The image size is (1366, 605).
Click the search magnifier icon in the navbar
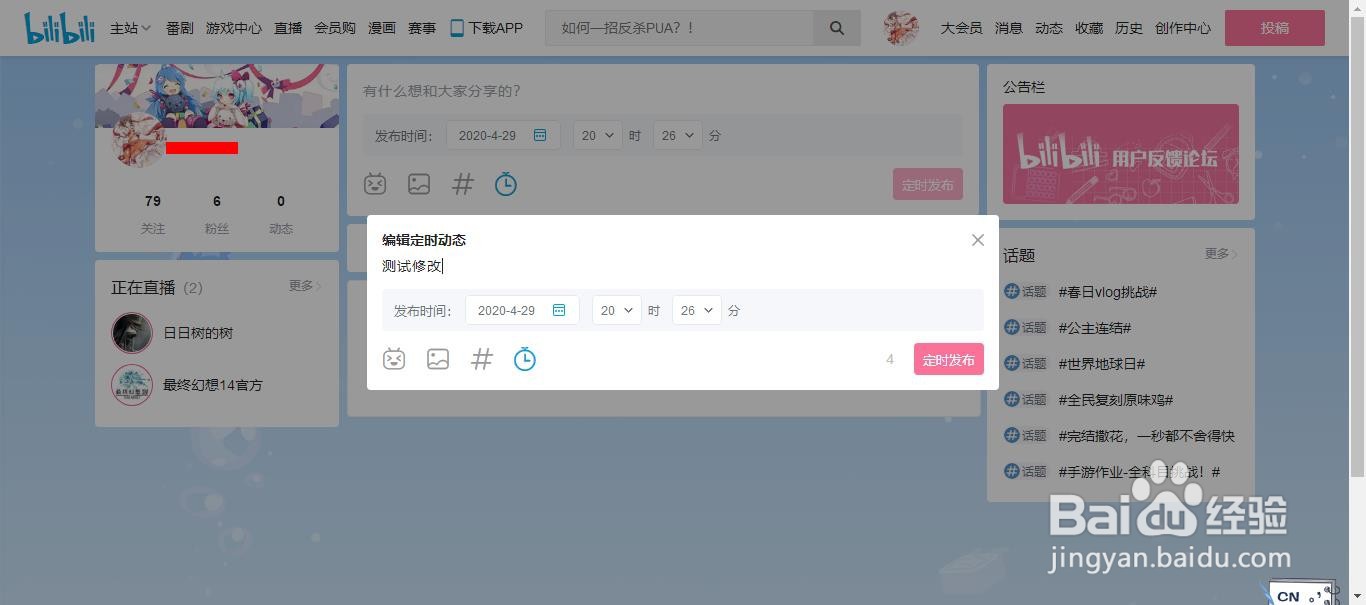coord(836,28)
